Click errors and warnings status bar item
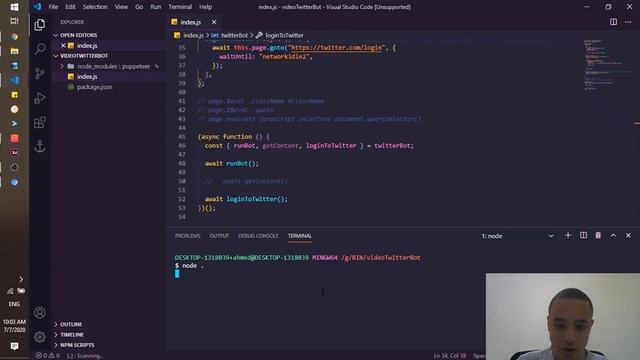This screenshot has height=360, width=640. pos(48,356)
